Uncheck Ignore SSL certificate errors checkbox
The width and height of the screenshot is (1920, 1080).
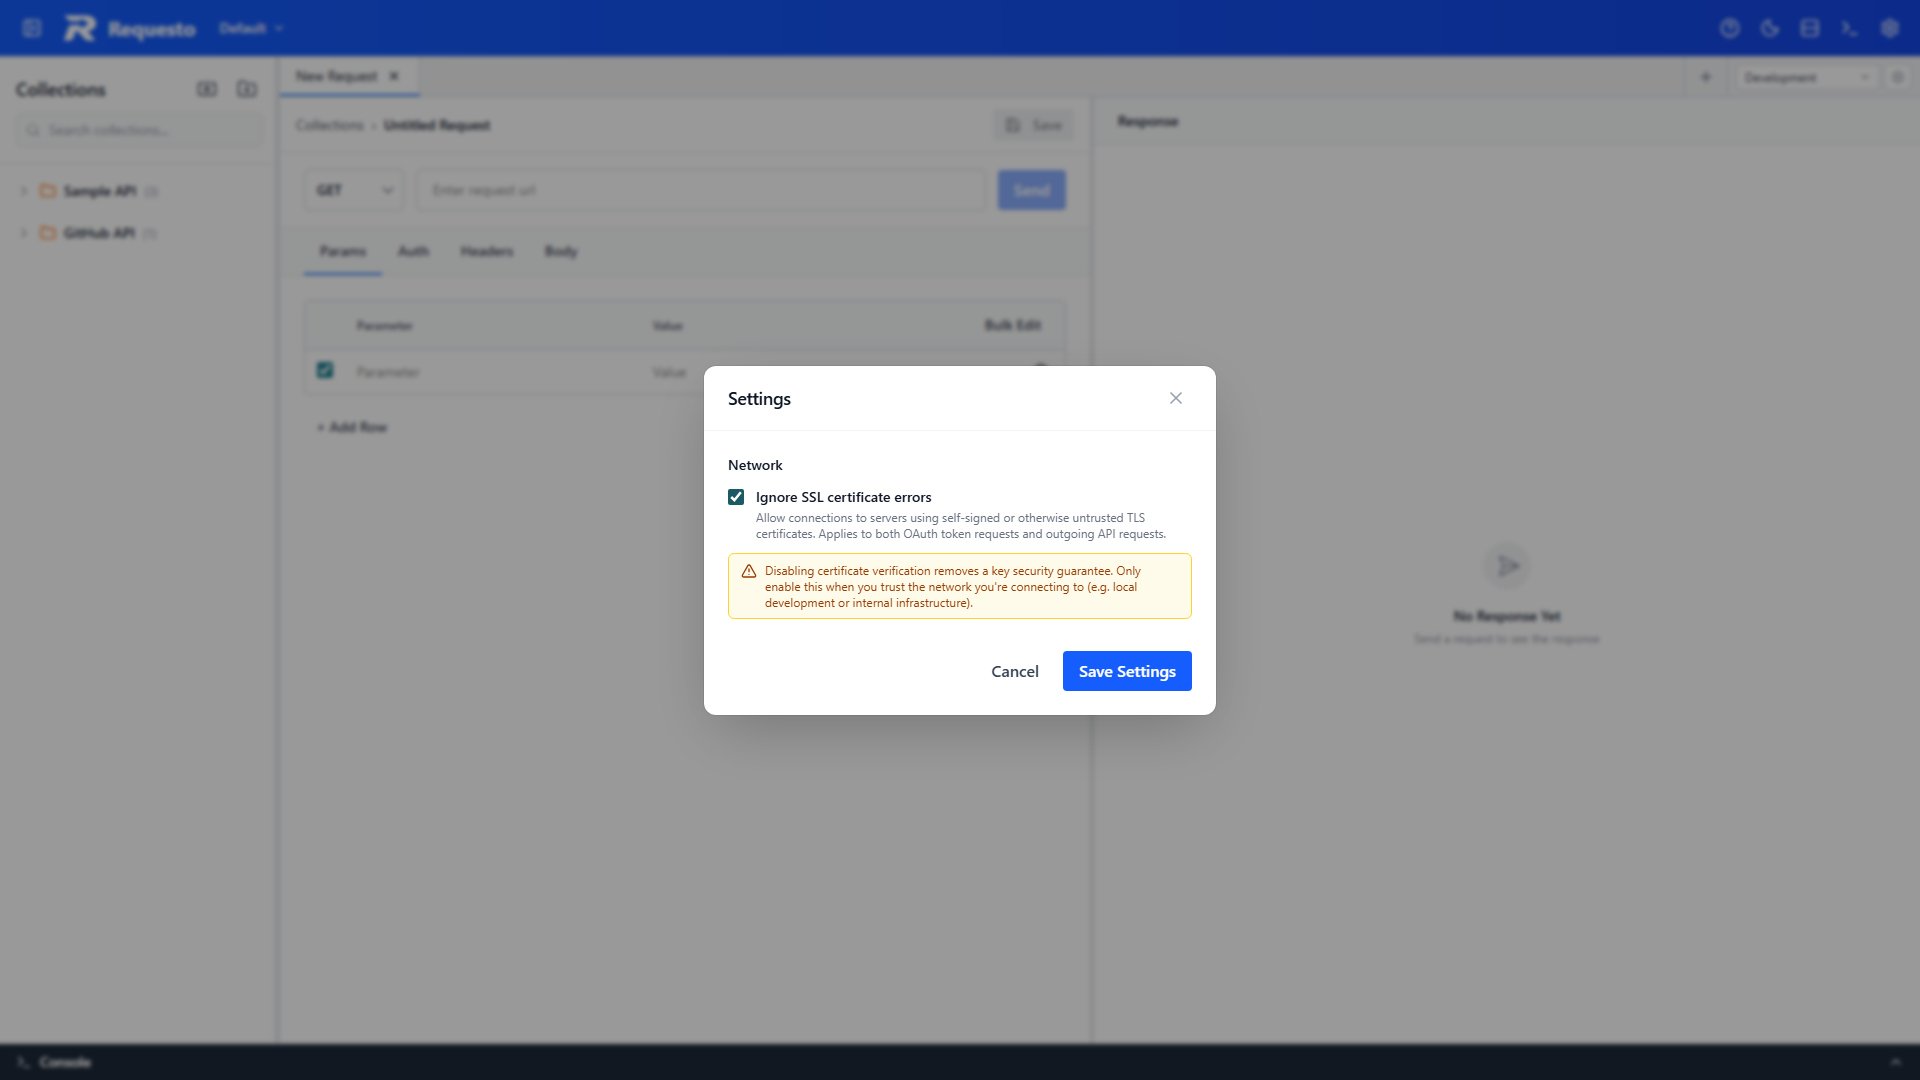(736, 497)
